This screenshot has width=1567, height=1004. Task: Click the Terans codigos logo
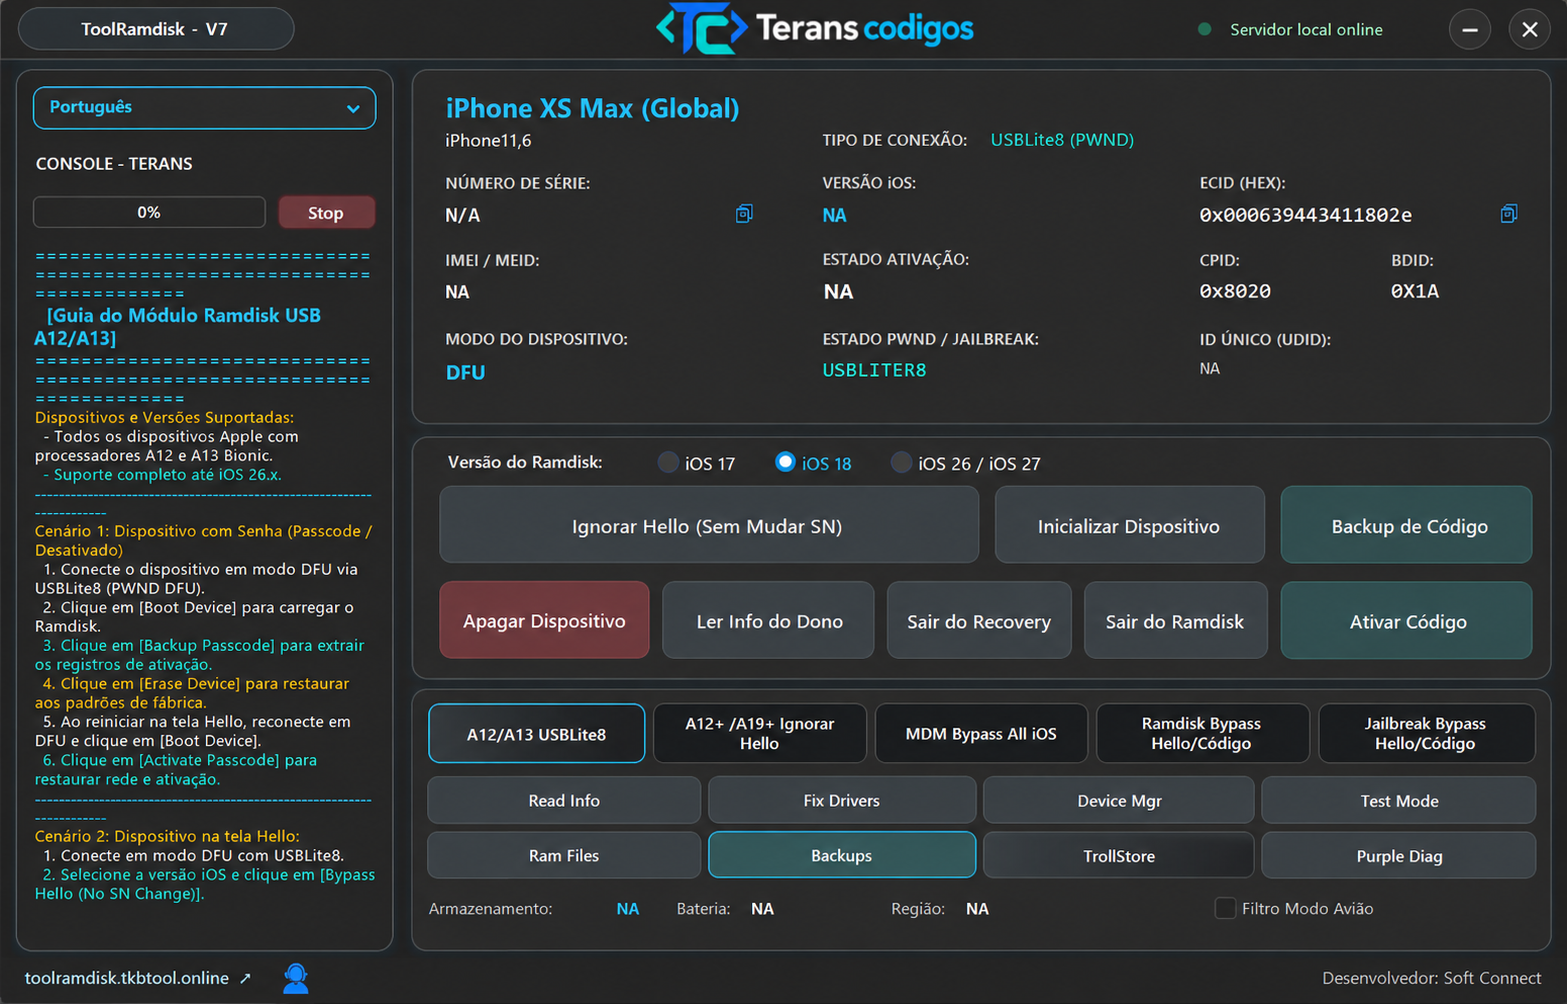815,29
